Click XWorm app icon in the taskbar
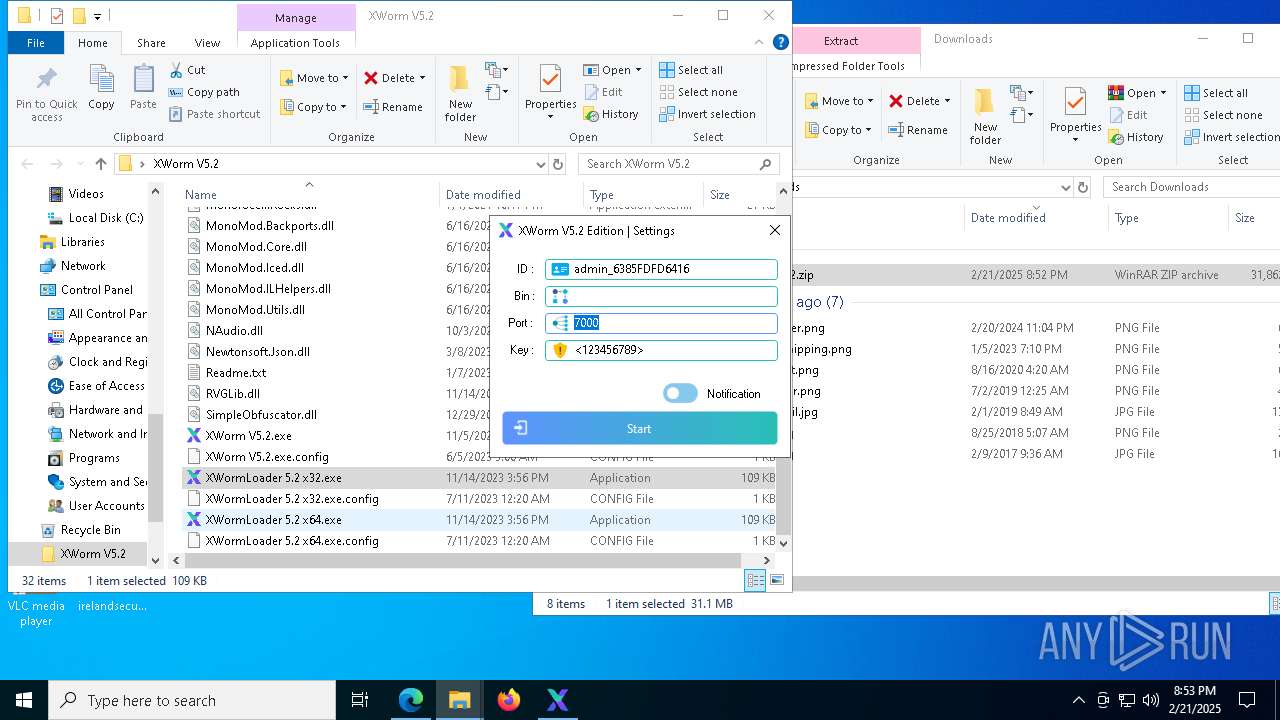This screenshot has height=720, width=1280. [x=558, y=700]
